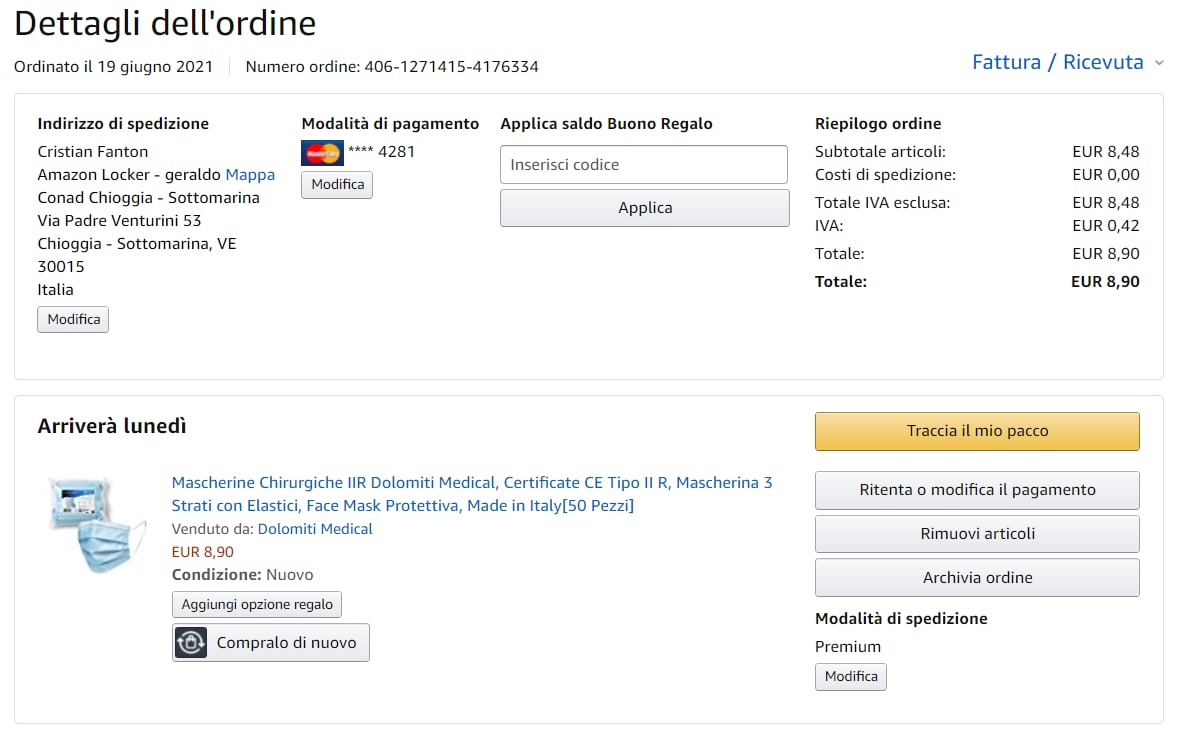Viewport: 1191px width, 744px height.
Task: Click the Rimuovi articoli button
Action: (977, 534)
